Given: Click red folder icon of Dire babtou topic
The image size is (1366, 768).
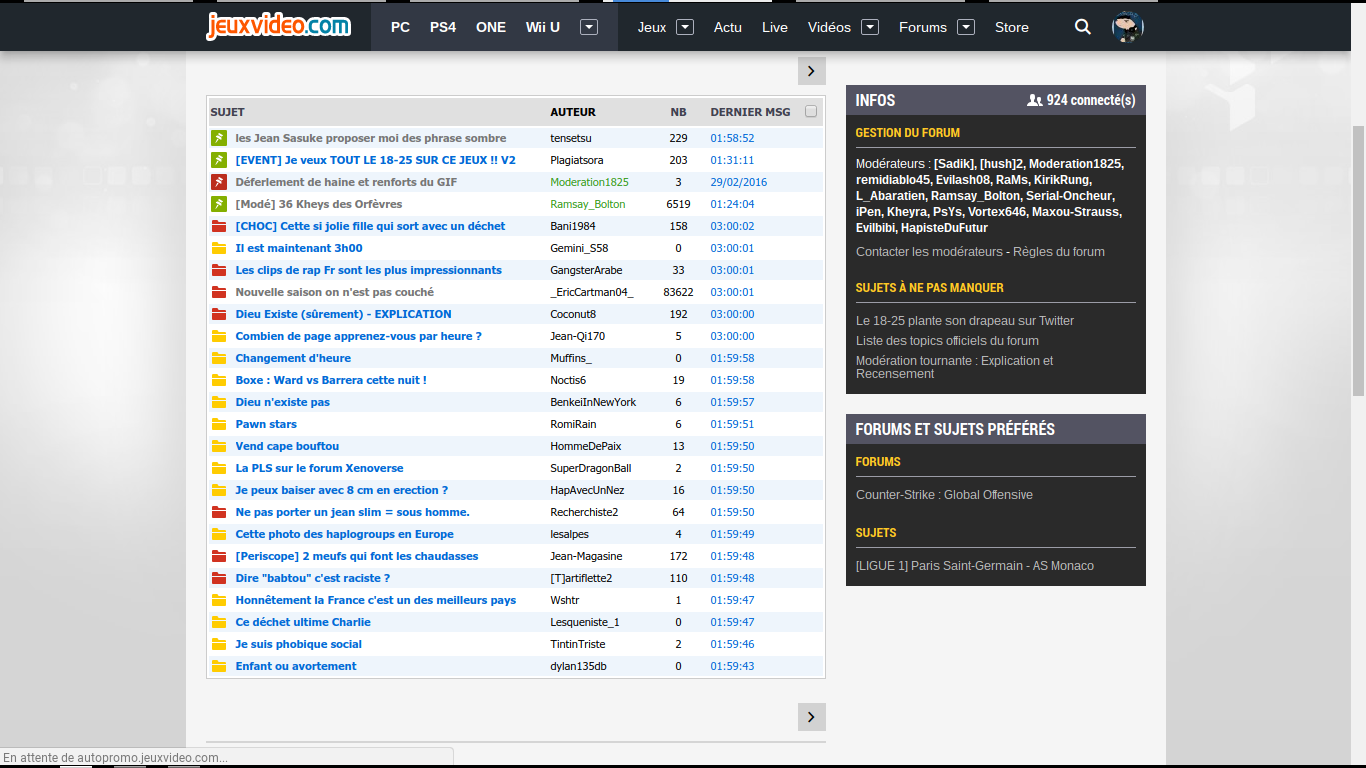Looking at the screenshot, I should tap(219, 578).
